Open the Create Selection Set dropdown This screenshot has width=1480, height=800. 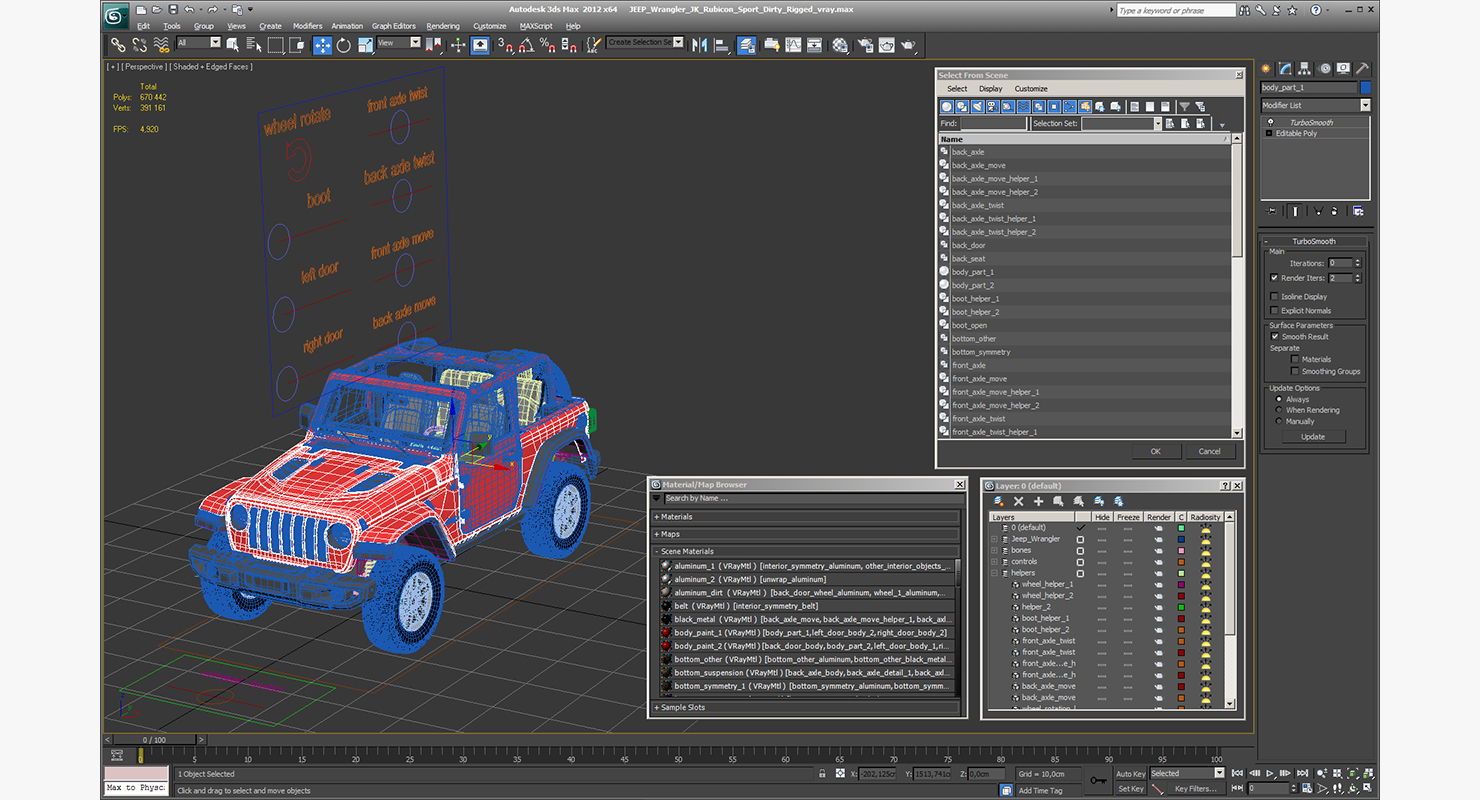[678, 42]
